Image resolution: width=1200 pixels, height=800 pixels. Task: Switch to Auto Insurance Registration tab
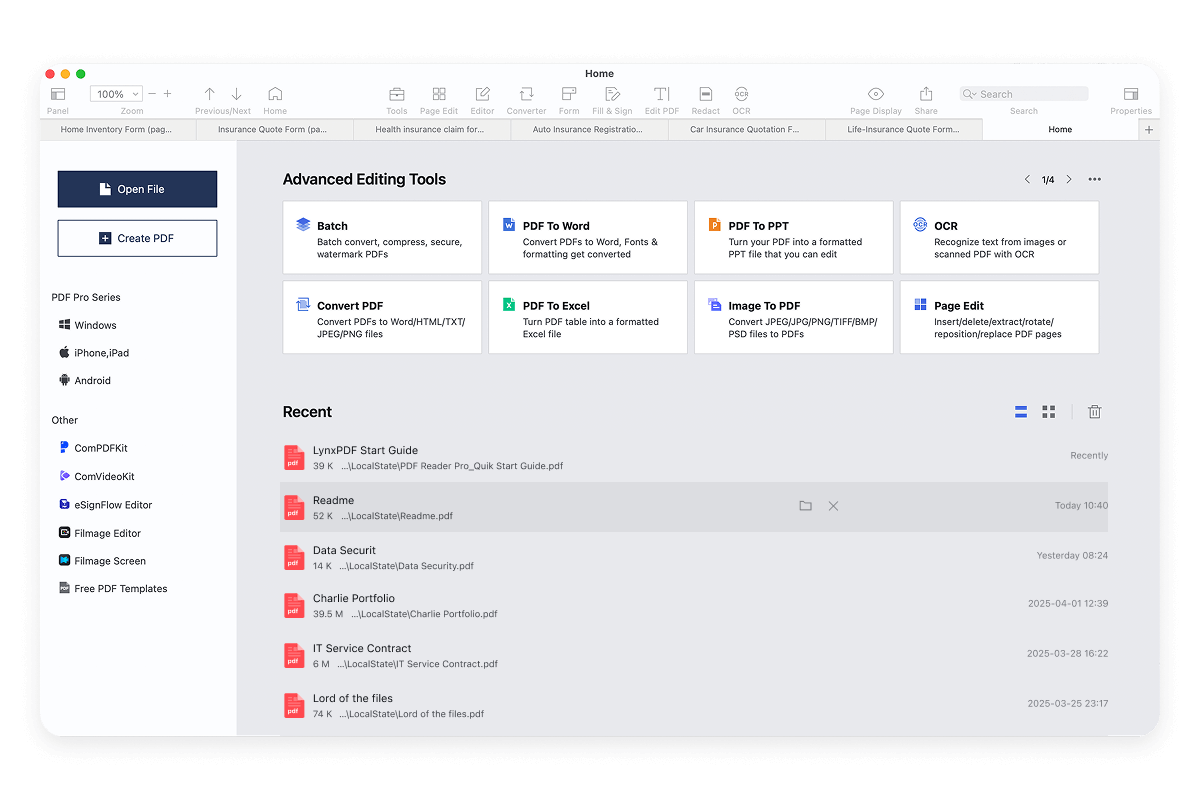[589, 130]
